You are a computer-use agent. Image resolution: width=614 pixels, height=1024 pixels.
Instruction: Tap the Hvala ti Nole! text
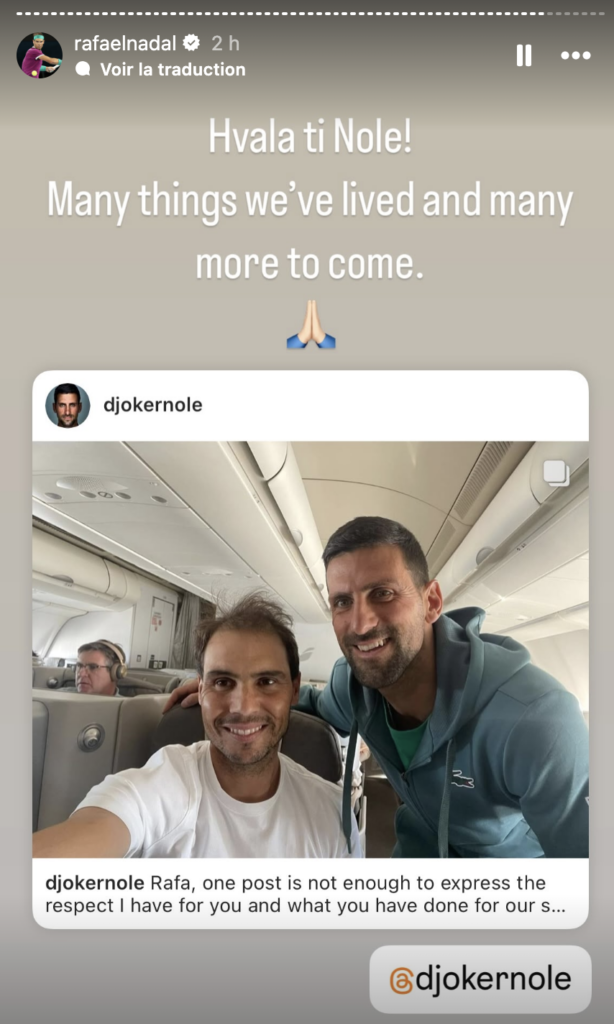(310, 138)
